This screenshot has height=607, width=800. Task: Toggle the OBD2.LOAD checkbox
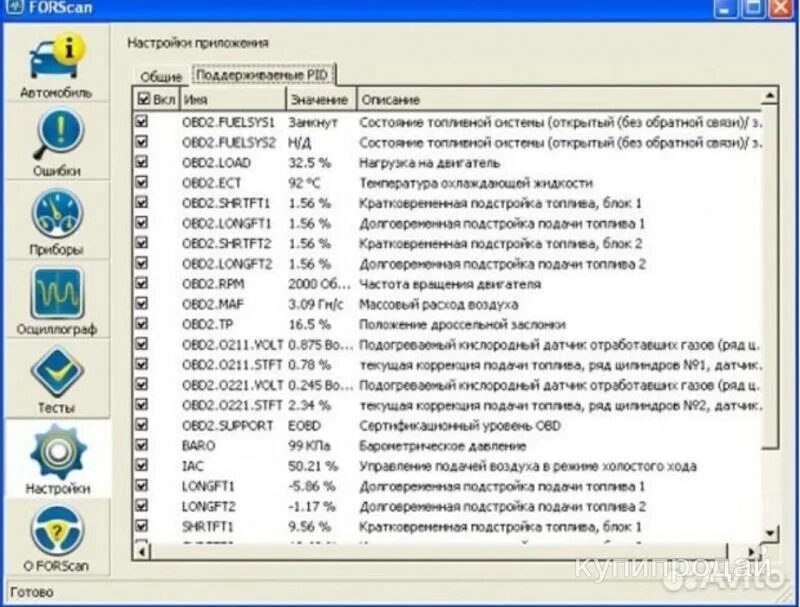142,162
